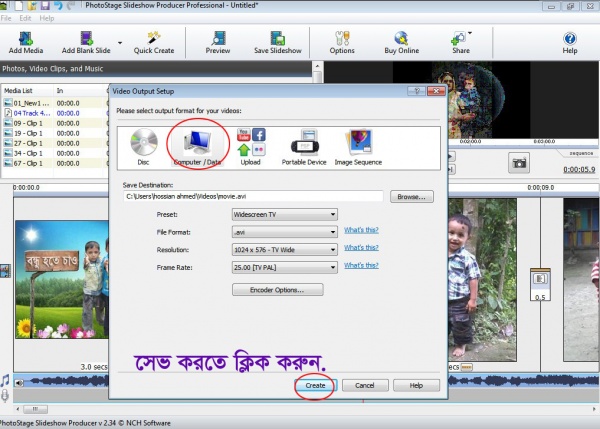Open the File menu
Image resolution: width=600 pixels, height=429 pixels.
[6, 18]
